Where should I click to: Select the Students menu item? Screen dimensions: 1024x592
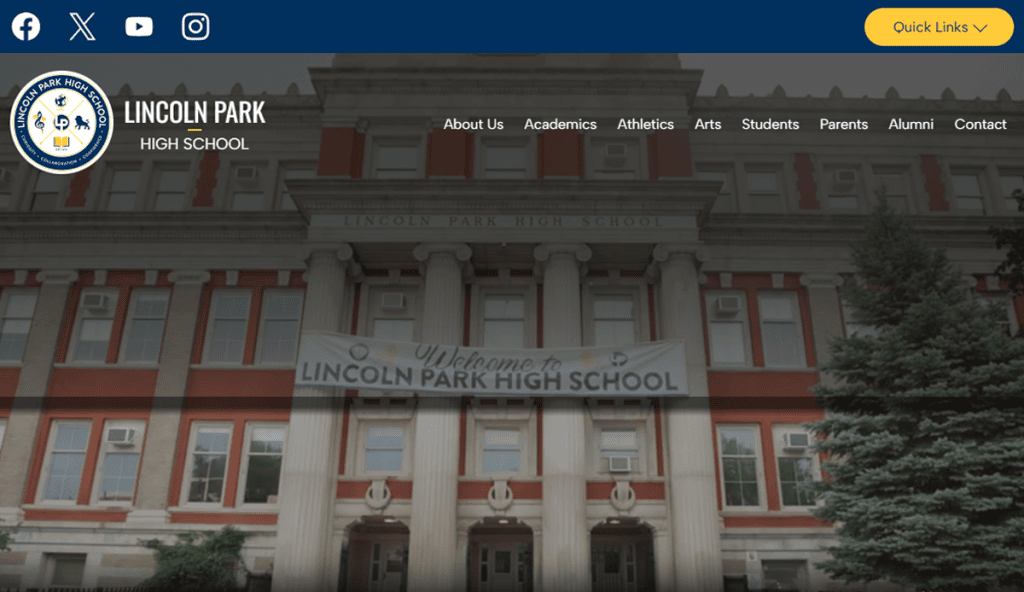tap(770, 124)
